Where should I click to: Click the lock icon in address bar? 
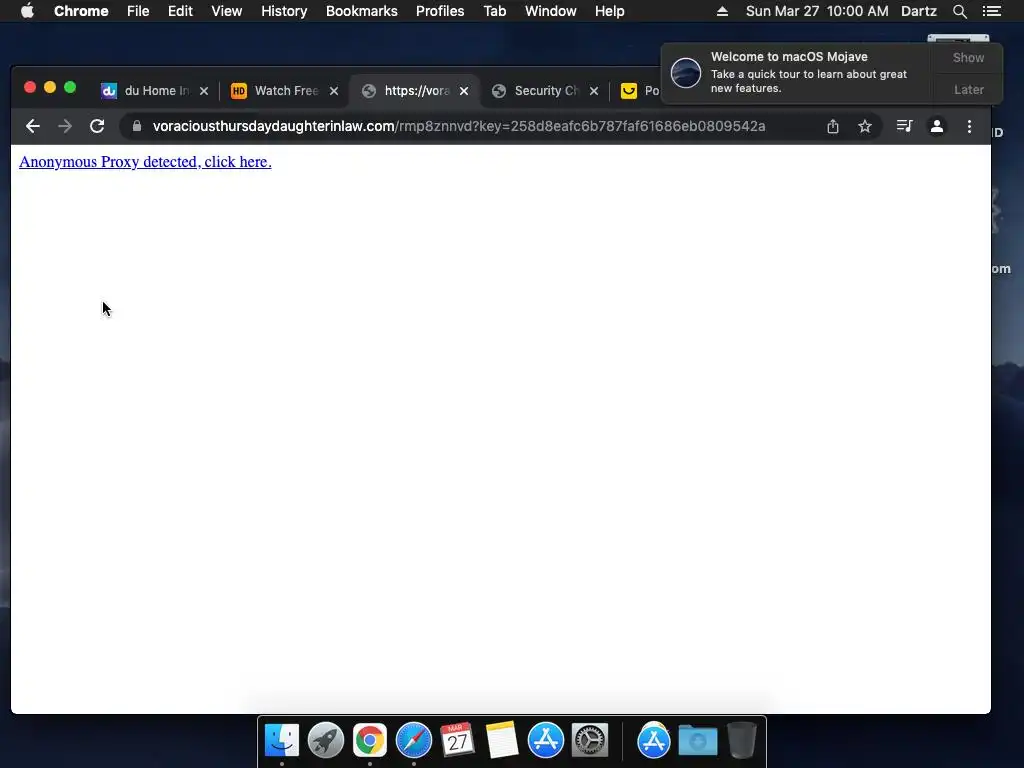click(136, 126)
